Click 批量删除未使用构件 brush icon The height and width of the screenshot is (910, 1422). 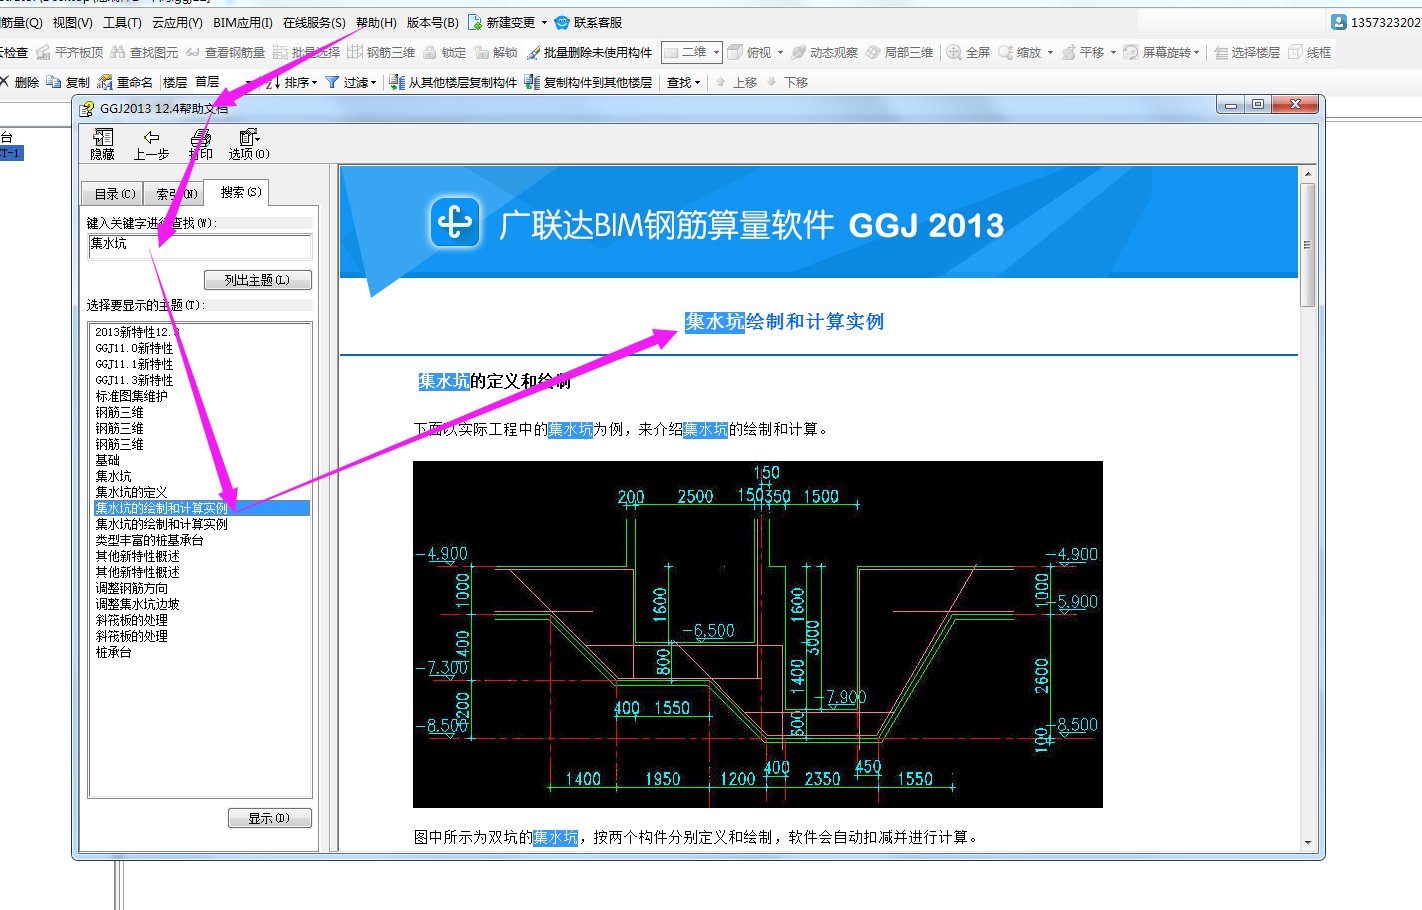click(533, 52)
